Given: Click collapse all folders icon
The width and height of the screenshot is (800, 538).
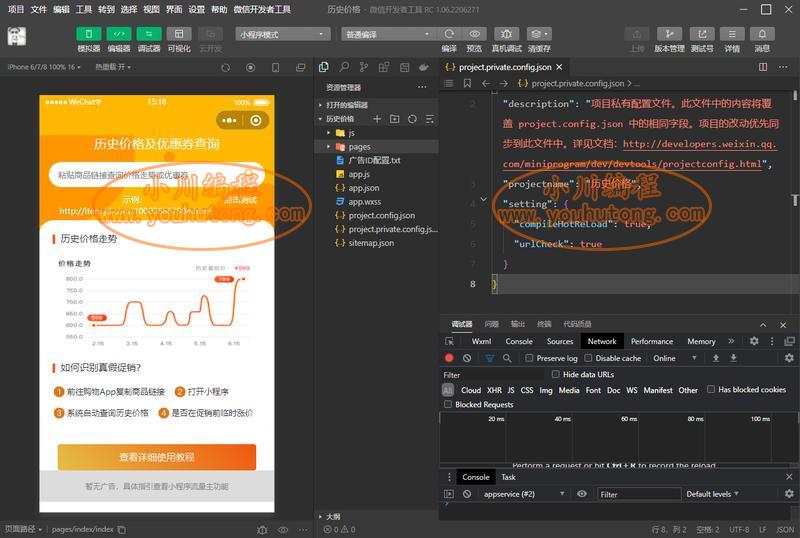Looking at the screenshot, I should pyautogui.click(x=430, y=119).
